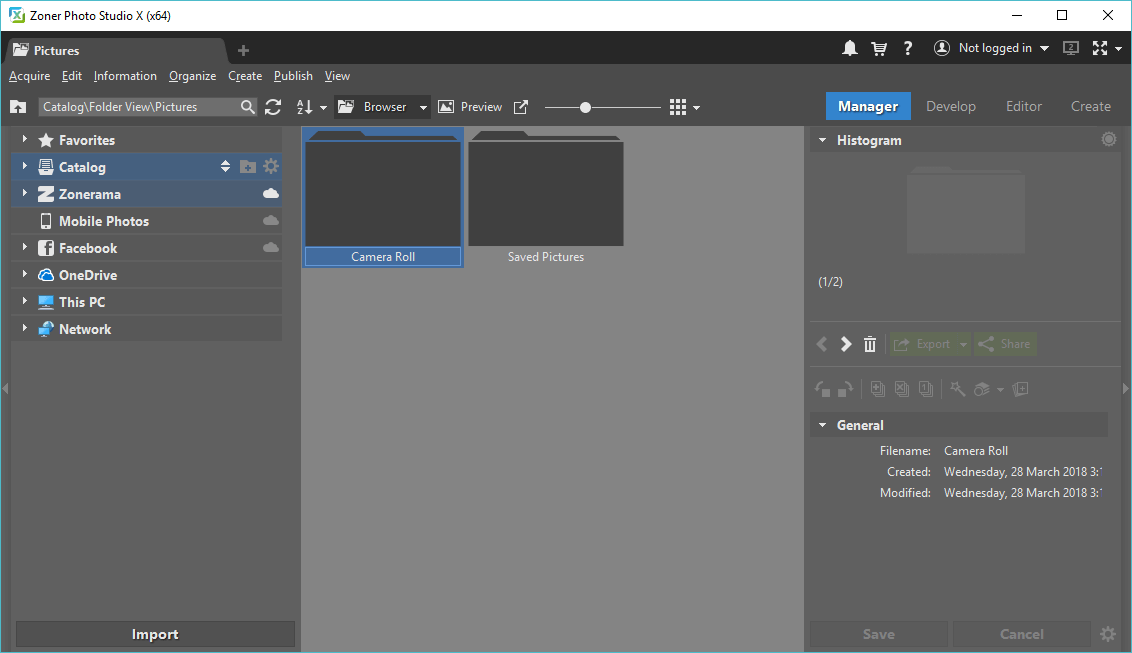The height and width of the screenshot is (653, 1132).
Task: Open Catalog settings gear icon
Action: tap(271, 167)
